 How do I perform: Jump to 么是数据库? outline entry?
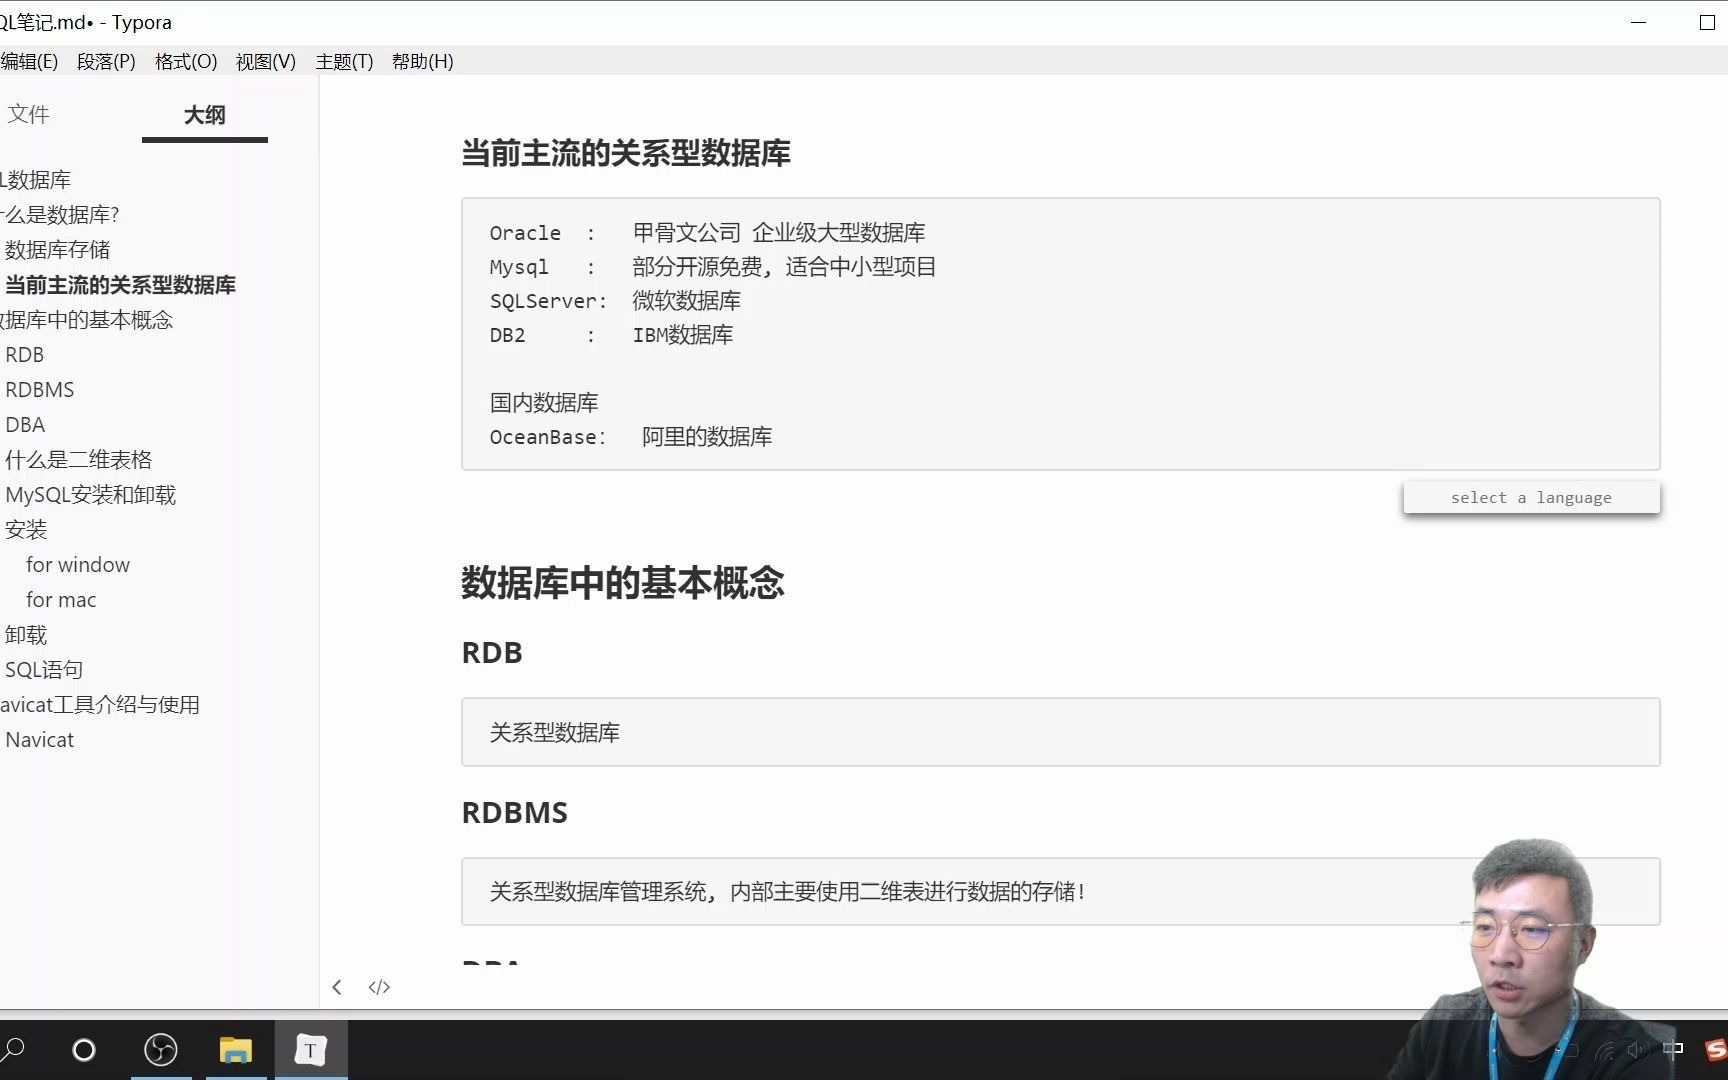click(60, 215)
